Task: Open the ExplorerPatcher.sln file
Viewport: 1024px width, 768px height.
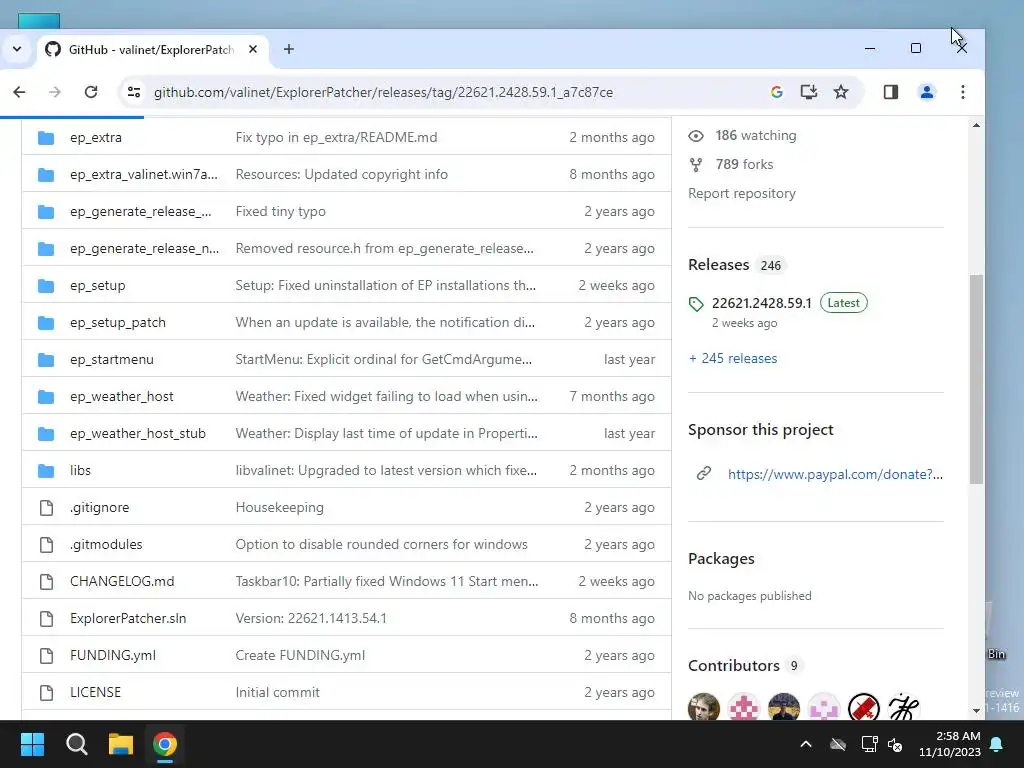Action: point(128,618)
